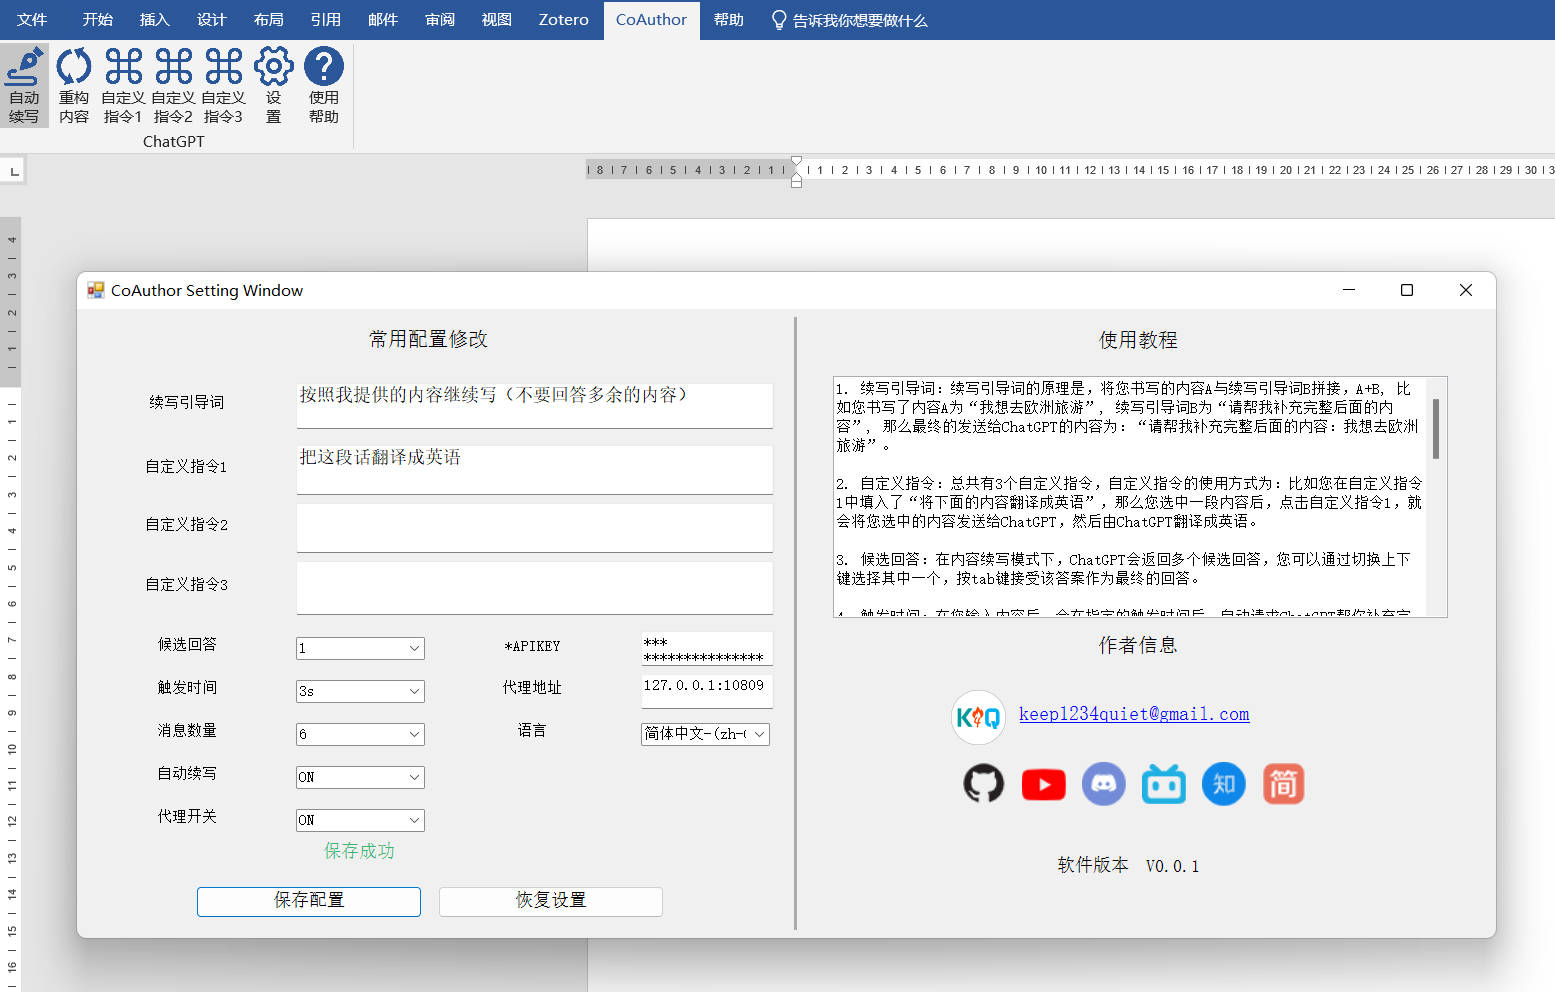Run 自定义指令3 from the ribbon
This screenshot has width=1555, height=992.
point(223,85)
